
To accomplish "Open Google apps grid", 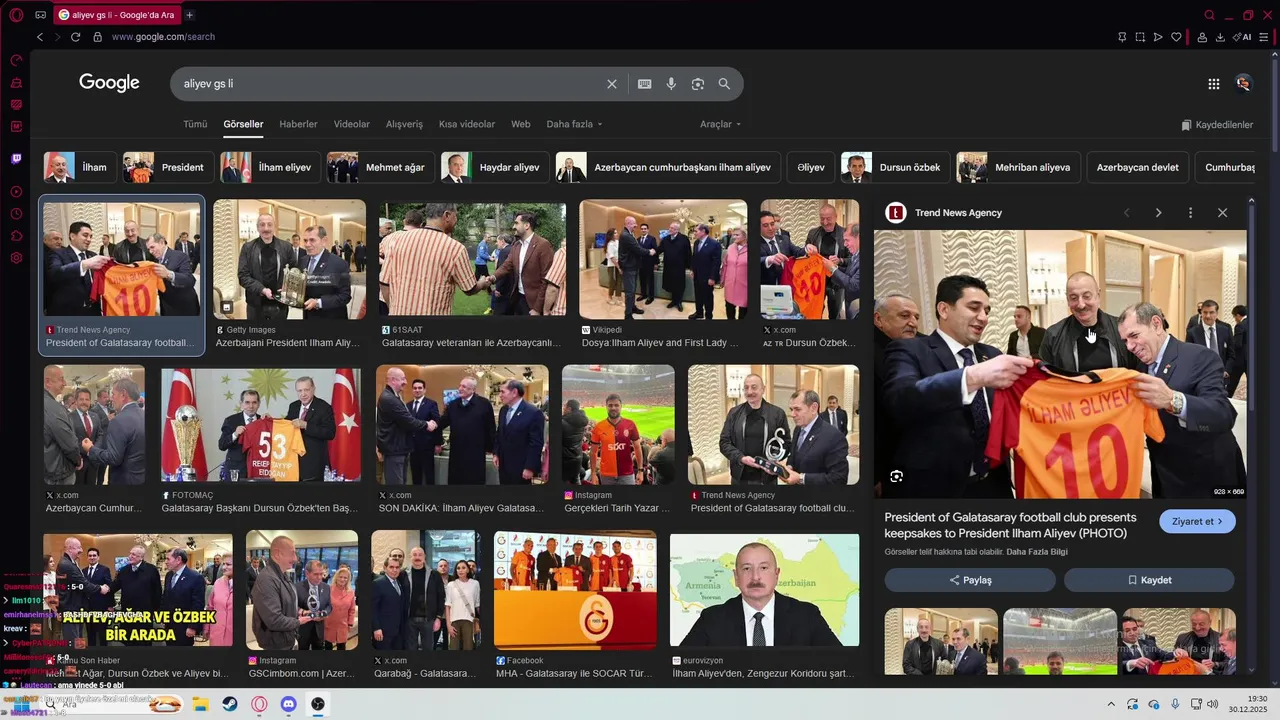I will coord(1213,84).
